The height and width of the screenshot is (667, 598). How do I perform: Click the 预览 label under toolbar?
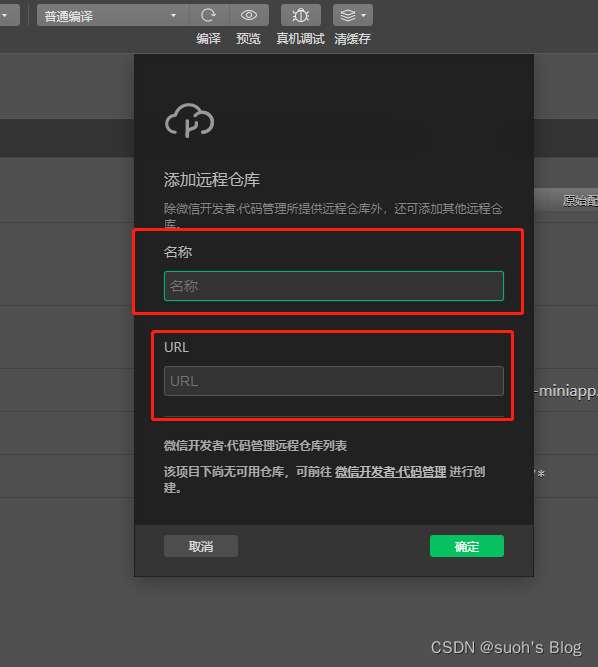click(248, 39)
